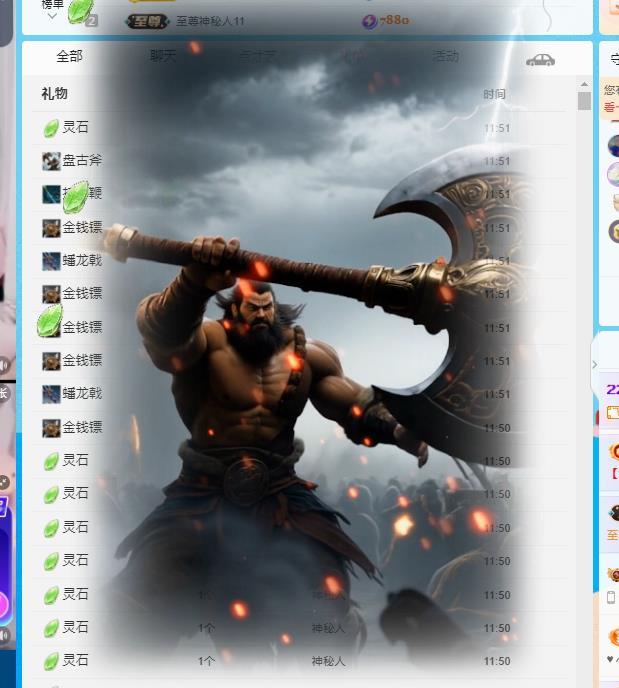Click the topmost 灵石 green gem icon
Viewport: 619px width, 688px height.
tap(51, 128)
